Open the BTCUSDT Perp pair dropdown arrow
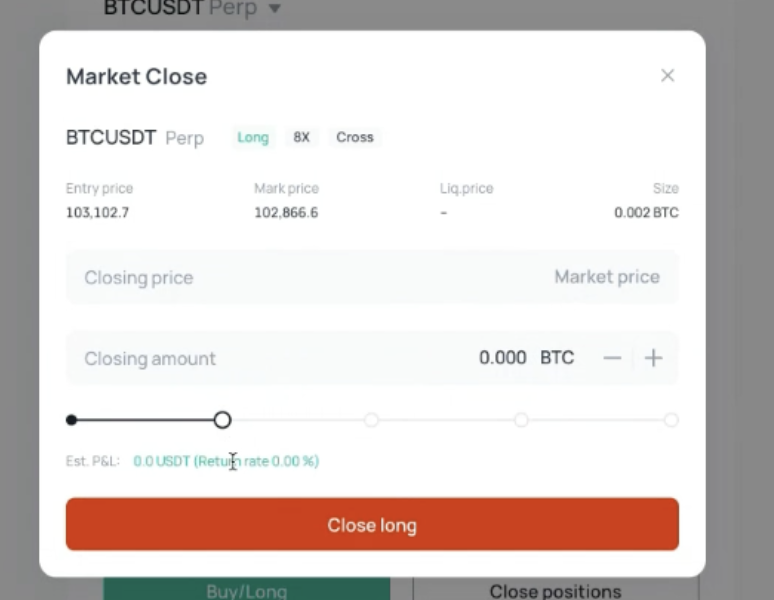Viewport: 774px width, 600px height. pyautogui.click(x=275, y=8)
